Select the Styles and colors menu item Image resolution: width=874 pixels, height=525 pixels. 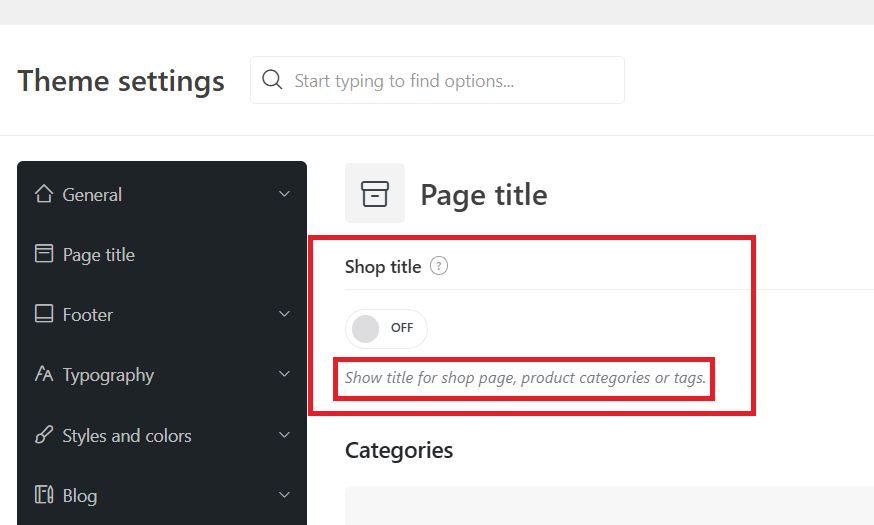(x=162, y=435)
